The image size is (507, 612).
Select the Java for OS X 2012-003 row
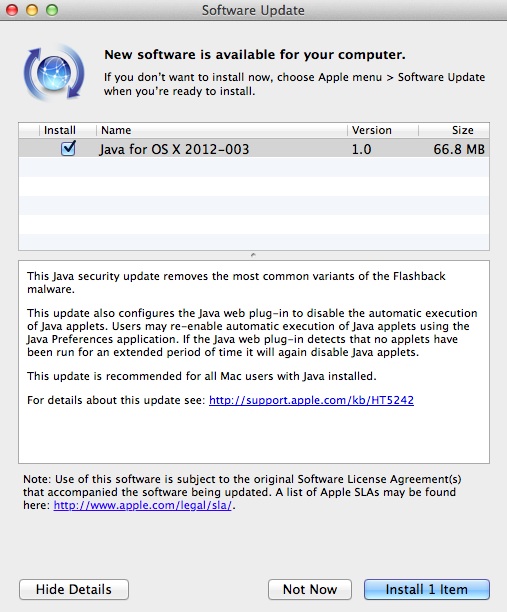(x=254, y=149)
